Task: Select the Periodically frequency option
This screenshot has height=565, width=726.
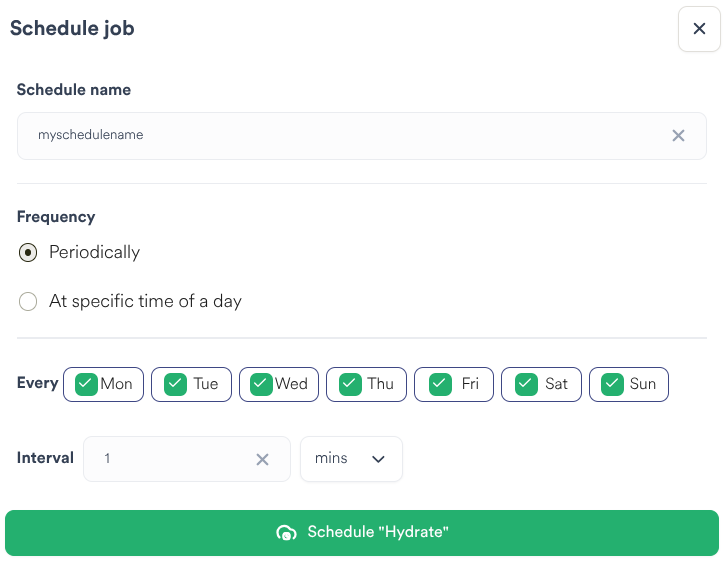Action: pos(29,253)
